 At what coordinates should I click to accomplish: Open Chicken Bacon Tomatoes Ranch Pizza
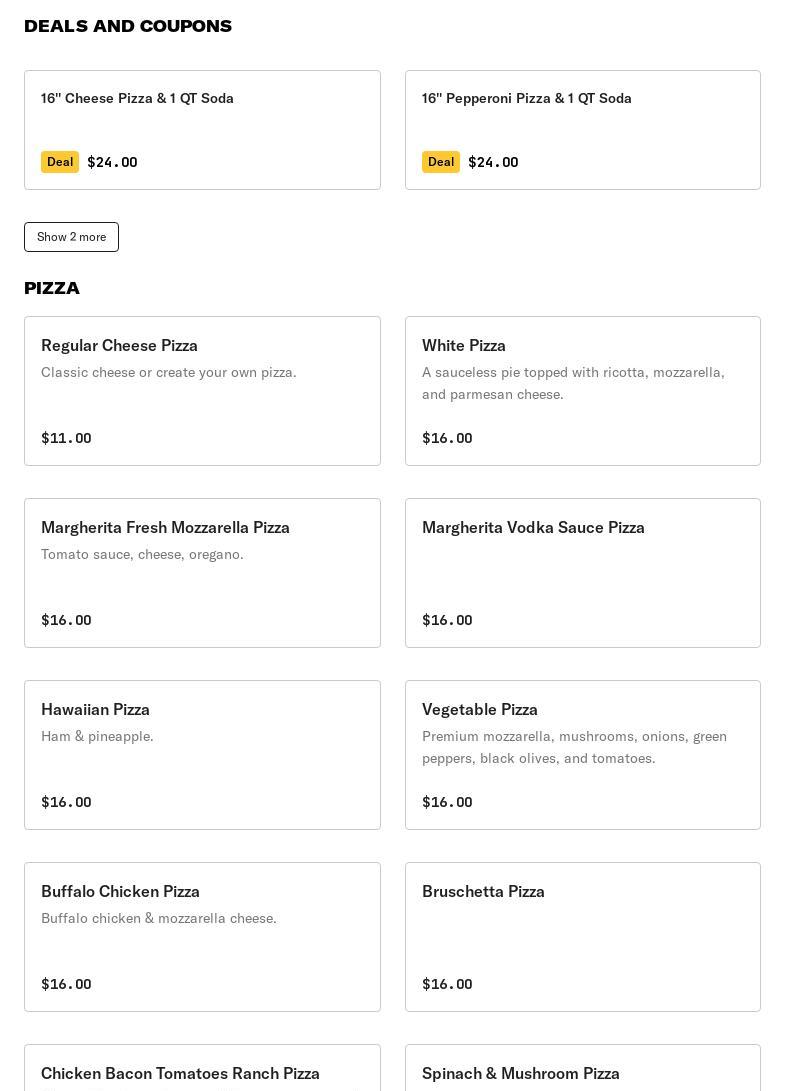(181, 1073)
